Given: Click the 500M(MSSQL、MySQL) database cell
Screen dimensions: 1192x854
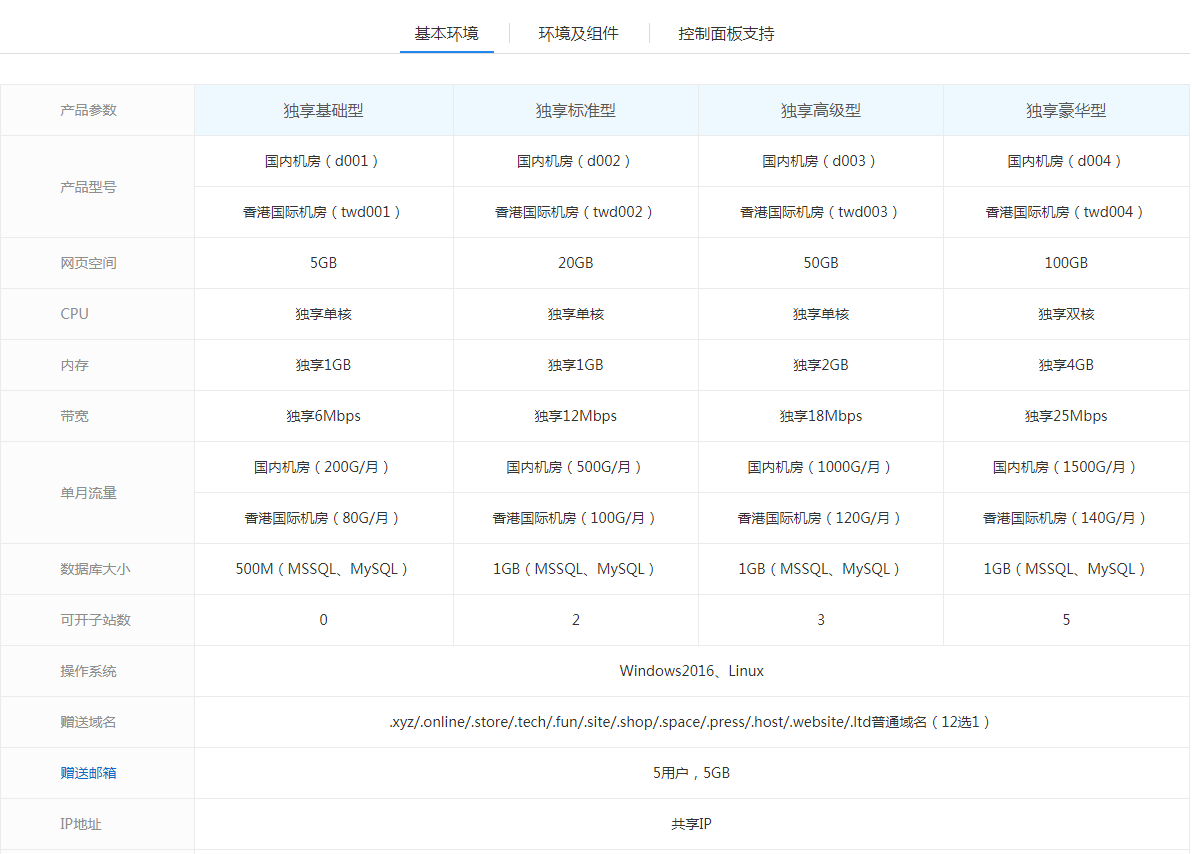Looking at the screenshot, I should click(x=323, y=569).
